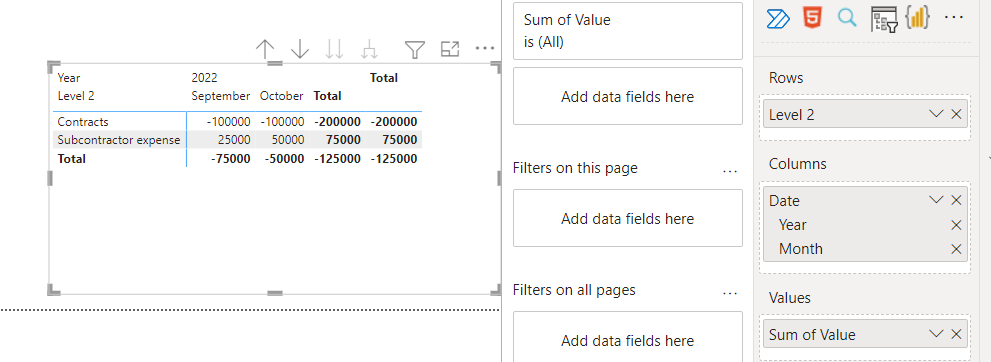Go to next level double-arrow icon
The height and width of the screenshot is (362, 991).
pos(334,50)
